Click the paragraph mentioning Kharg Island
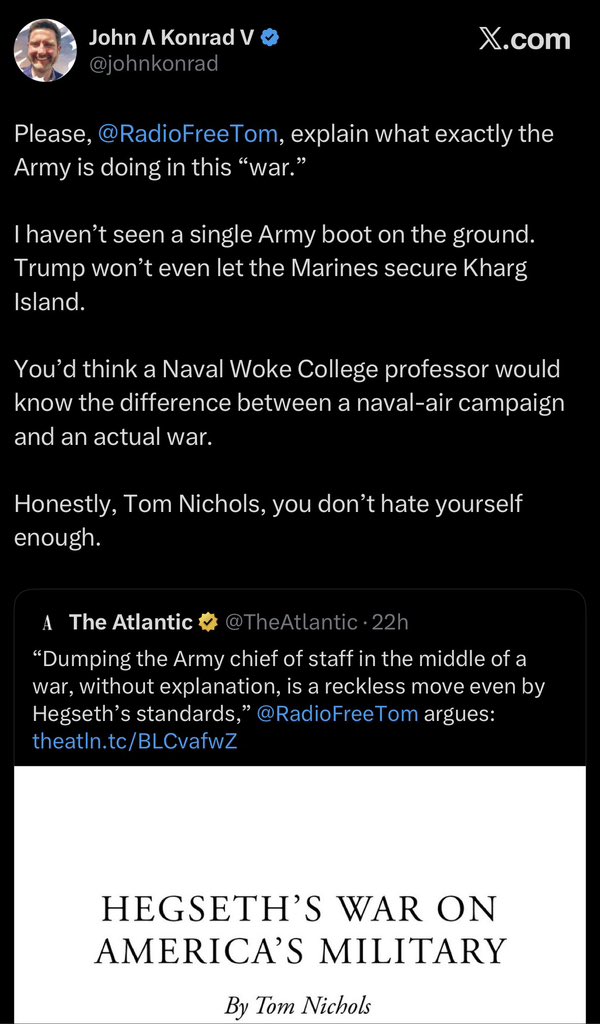This screenshot has width=600, height=1024. coord(275,270)
